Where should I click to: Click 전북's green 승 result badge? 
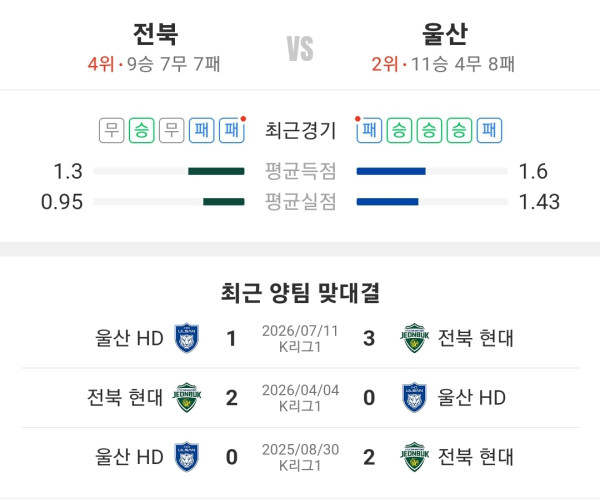click(142, 130)
